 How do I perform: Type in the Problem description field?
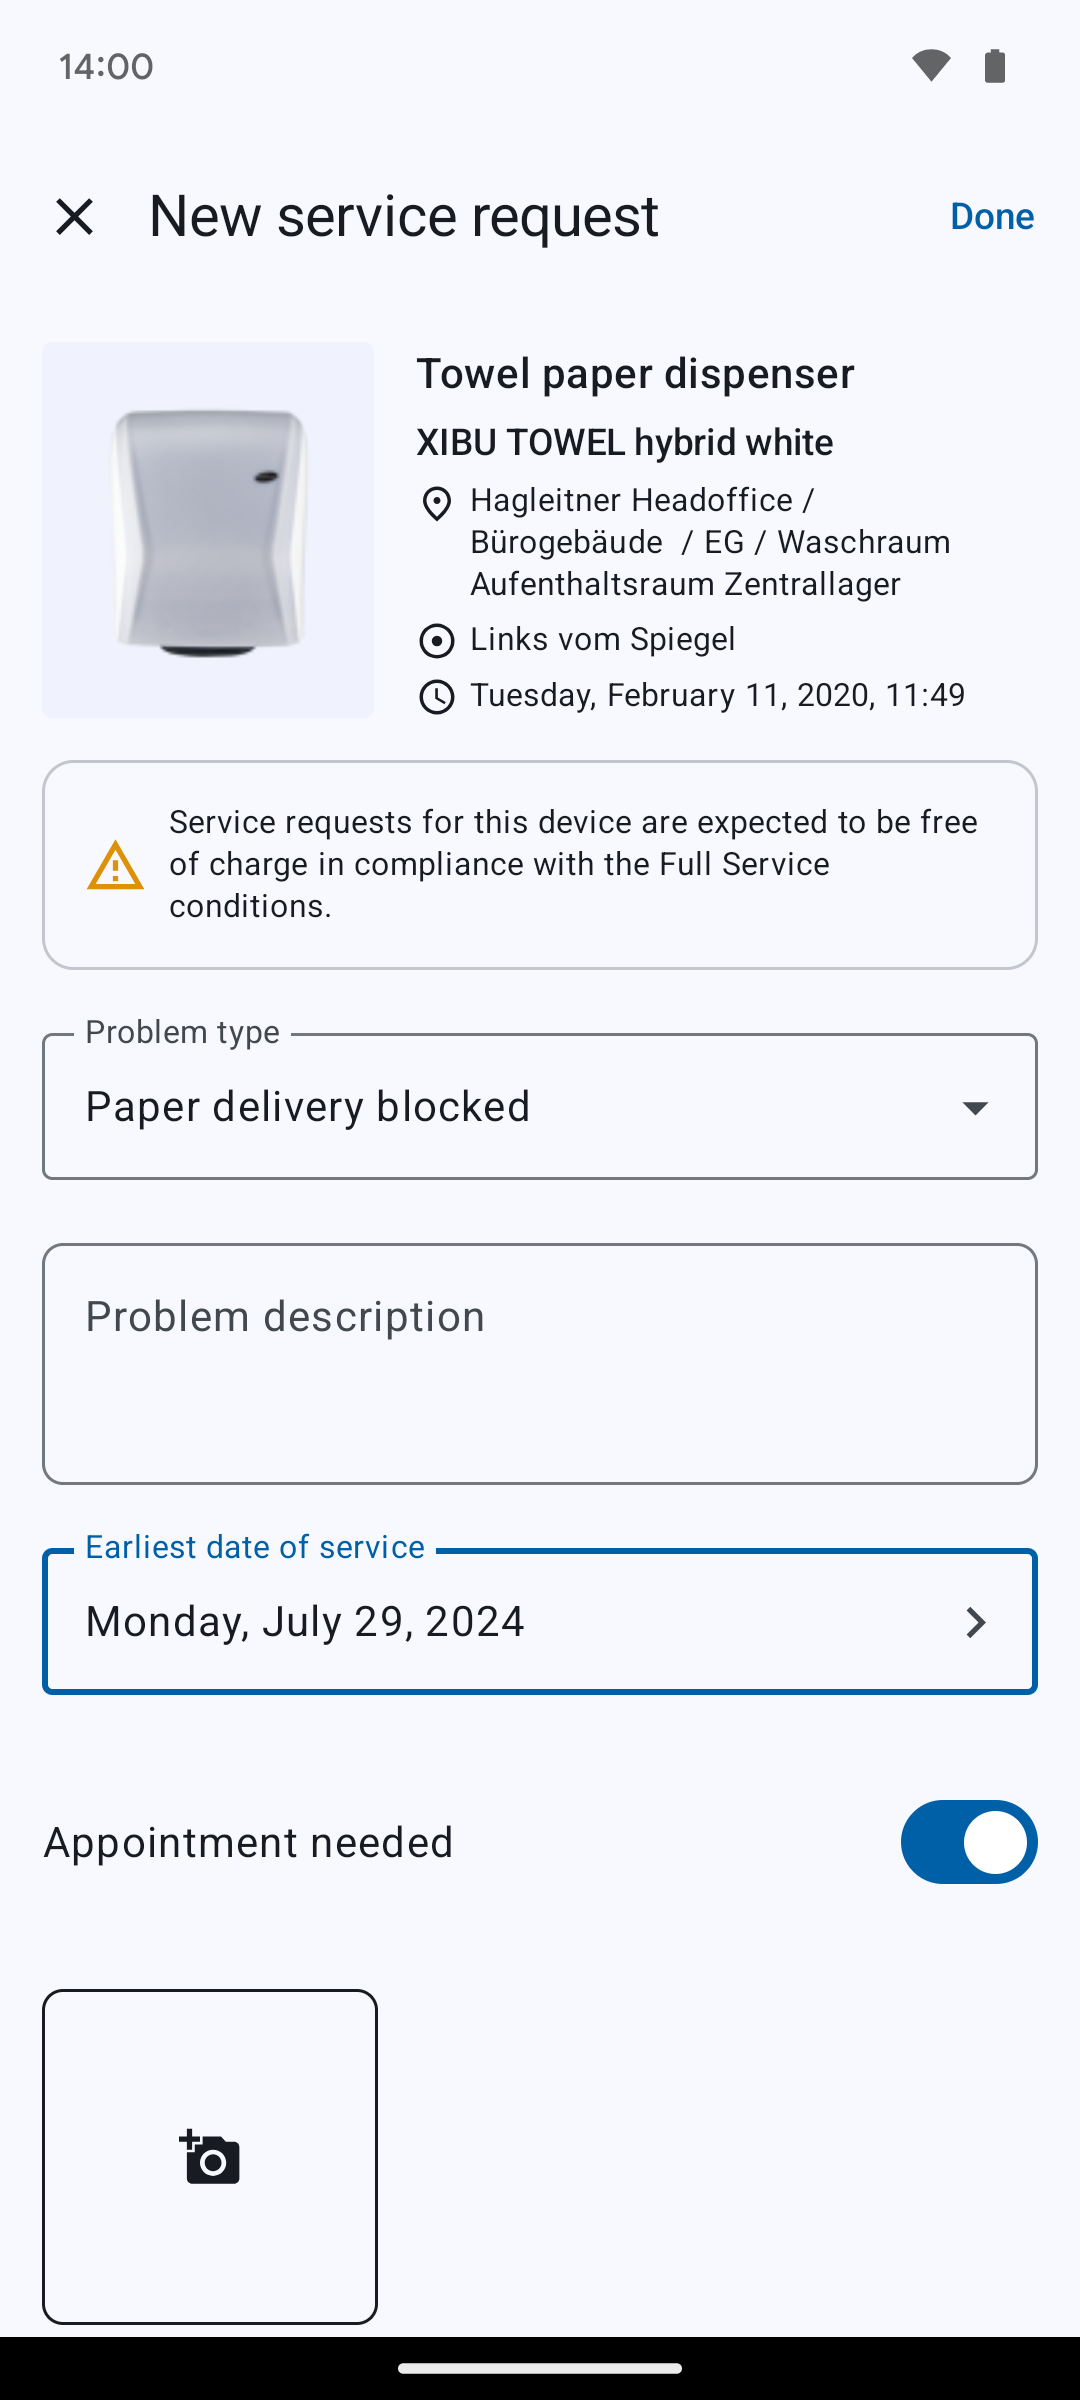(540, 1364)
